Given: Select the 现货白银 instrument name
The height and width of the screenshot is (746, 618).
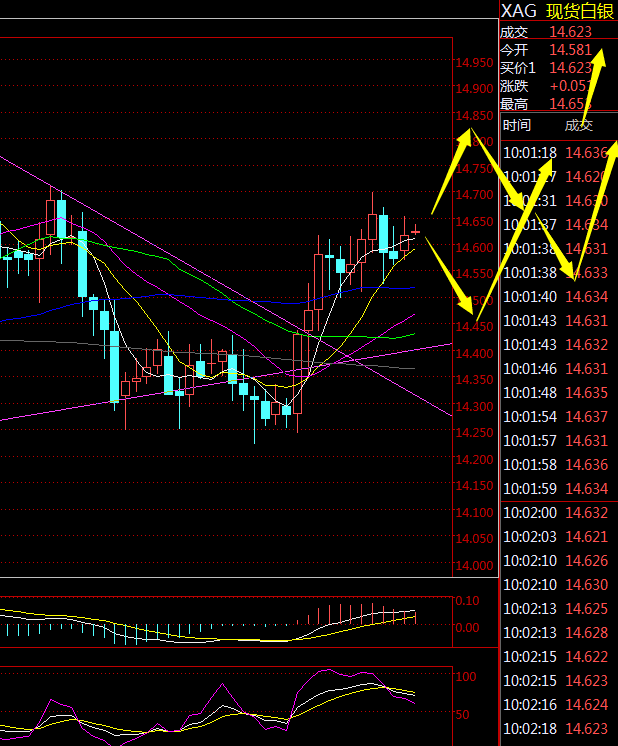Looking at the screenshot, I should point(579,11).
